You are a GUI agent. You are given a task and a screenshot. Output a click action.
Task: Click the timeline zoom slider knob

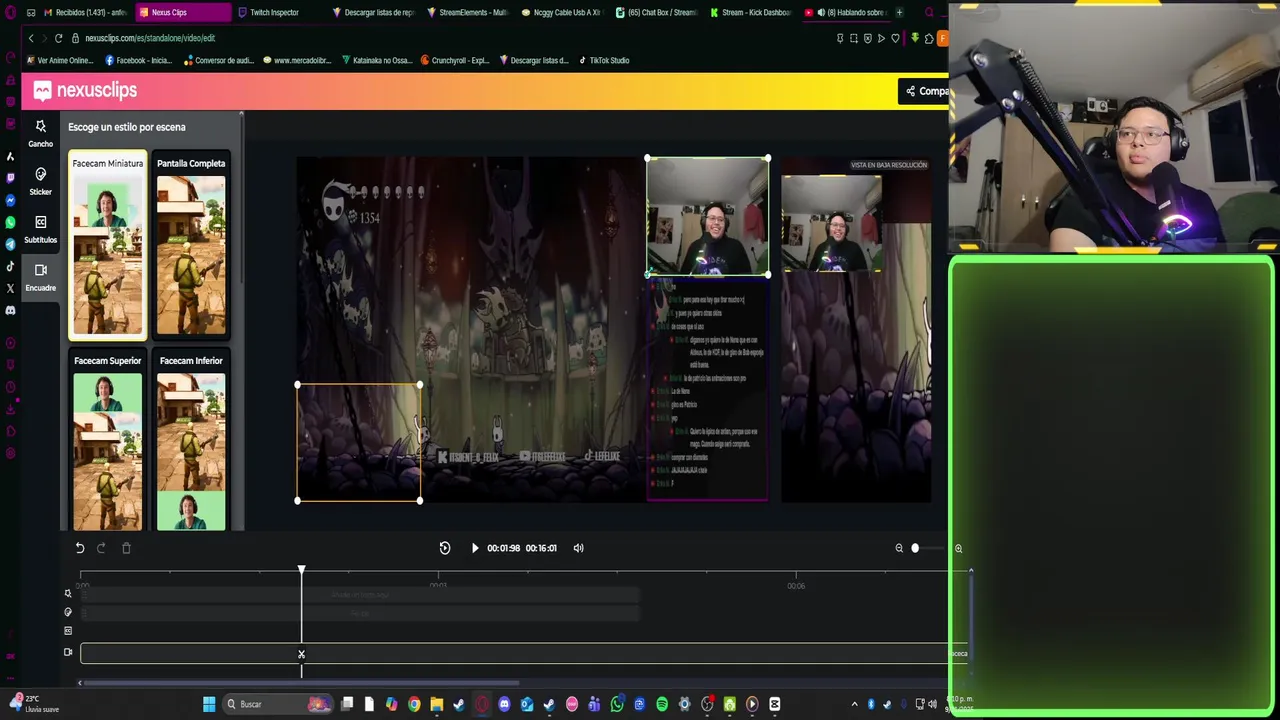tap(915, 548)
